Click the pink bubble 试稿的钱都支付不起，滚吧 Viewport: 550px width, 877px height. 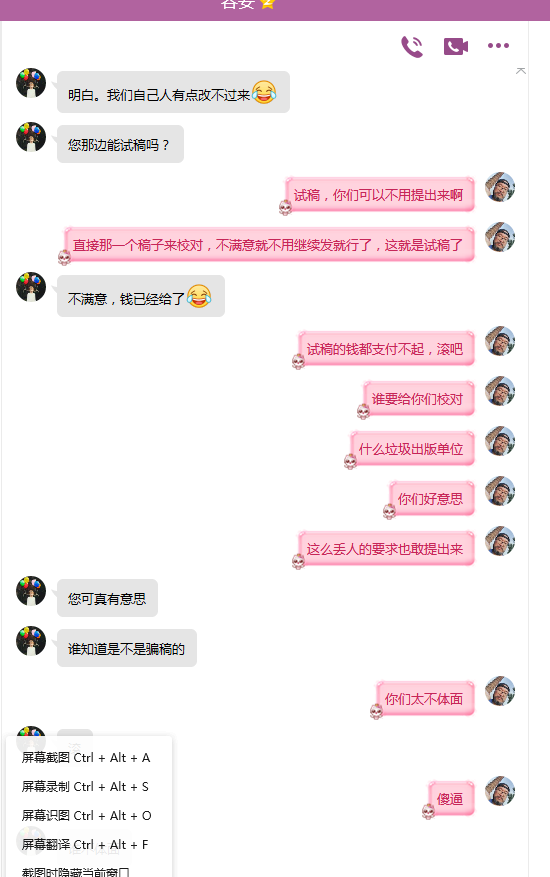(x=386, y=349)
